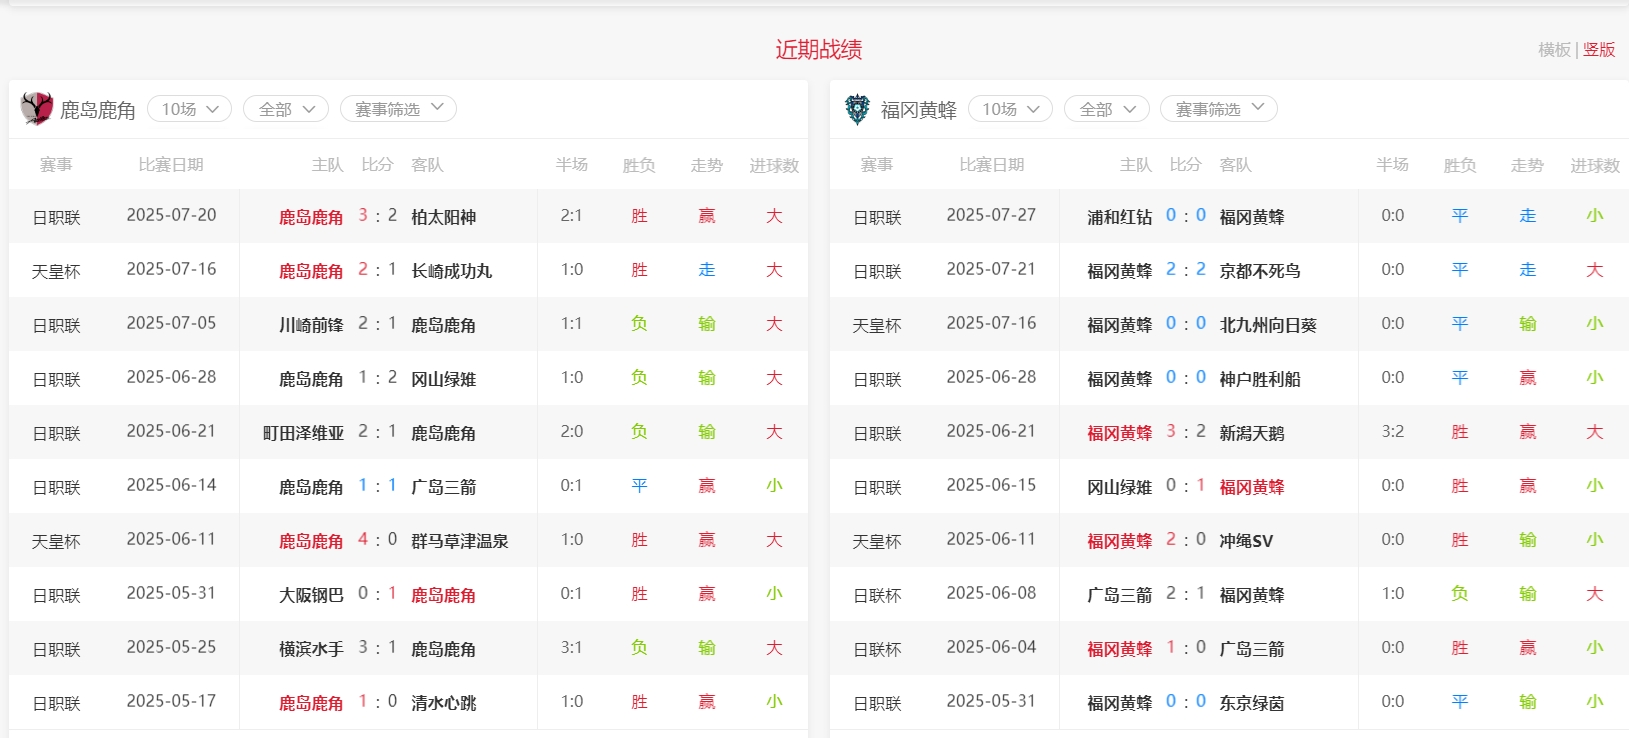Click the 近期战绩 section heading
Viewport: 1629px width, 738px height.
818,50
